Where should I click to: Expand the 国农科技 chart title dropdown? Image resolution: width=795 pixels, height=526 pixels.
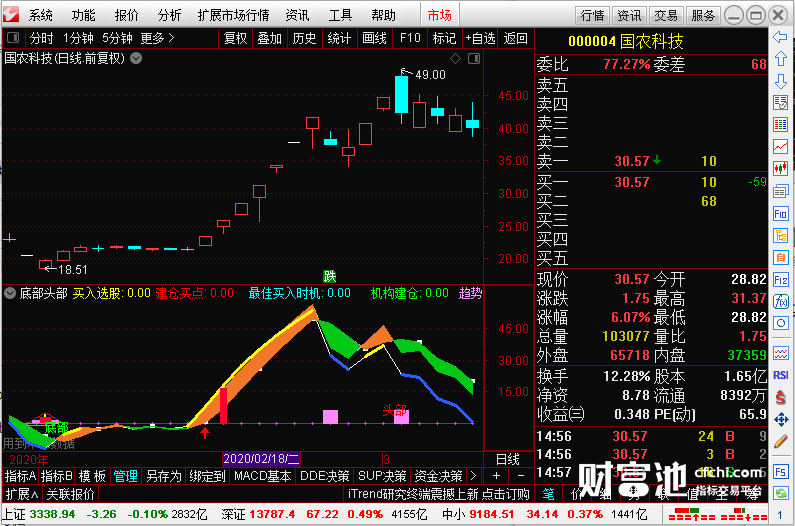[136, 58]
